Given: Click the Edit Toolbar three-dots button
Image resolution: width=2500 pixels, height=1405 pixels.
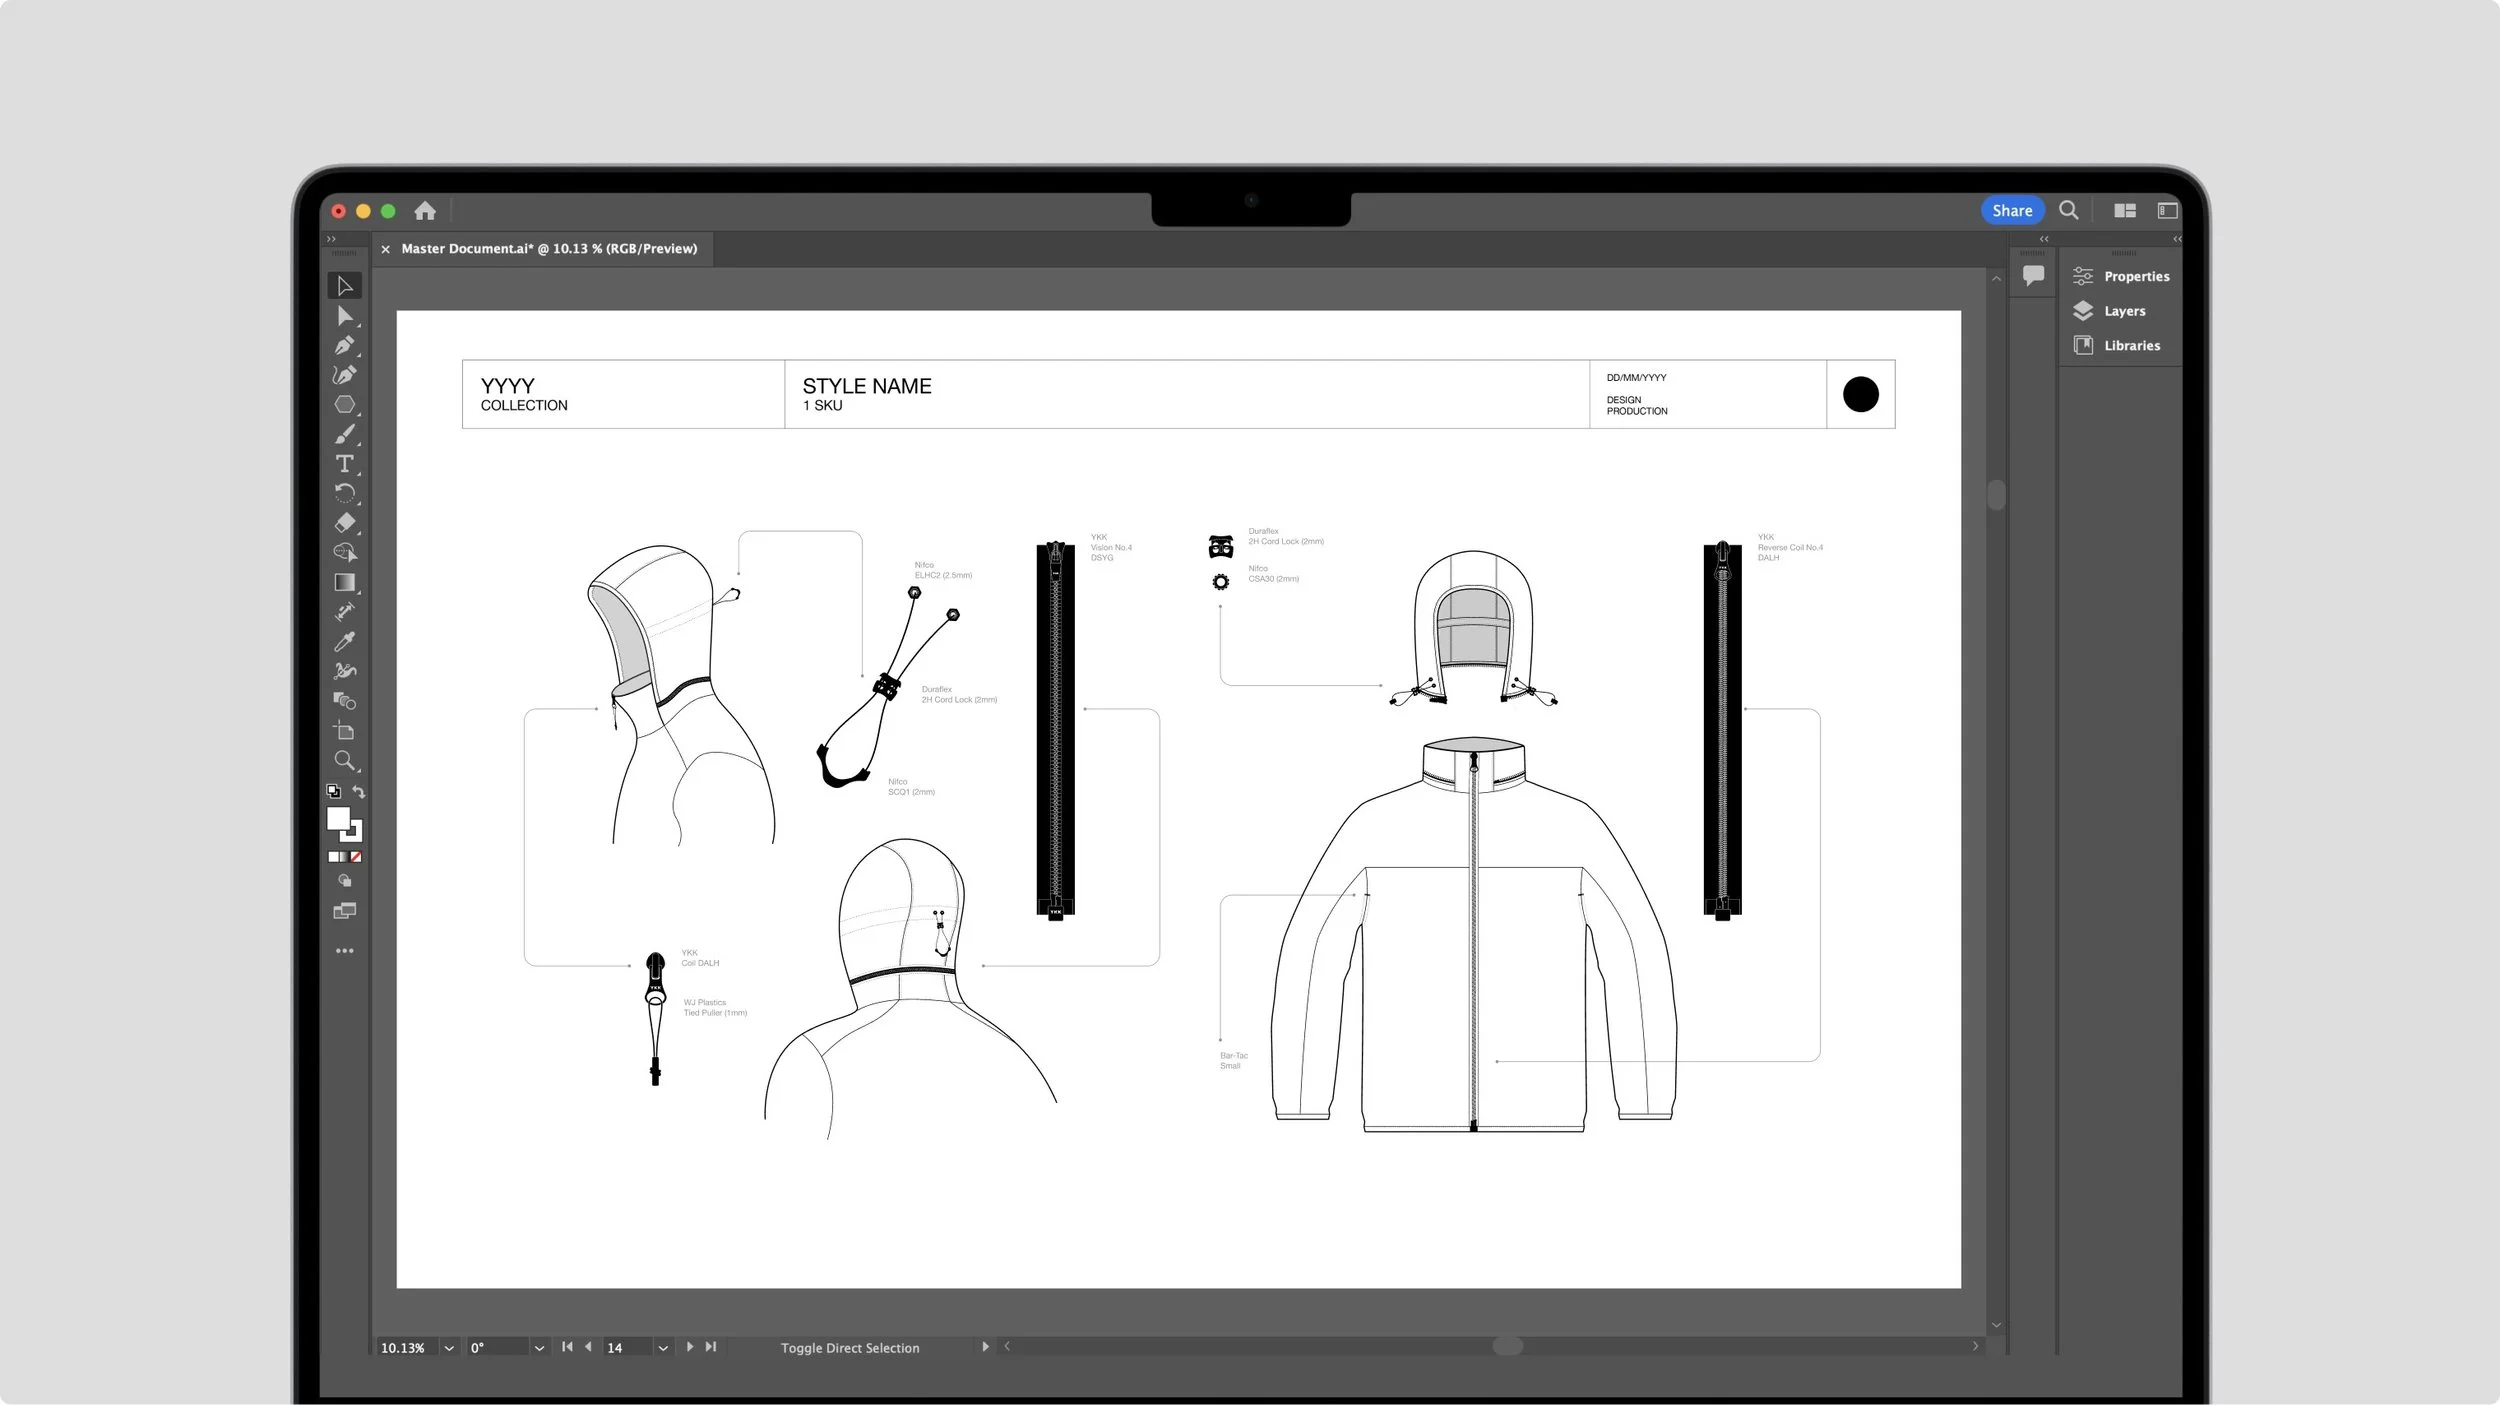Looking at the screenshot, I should [344, 951].
